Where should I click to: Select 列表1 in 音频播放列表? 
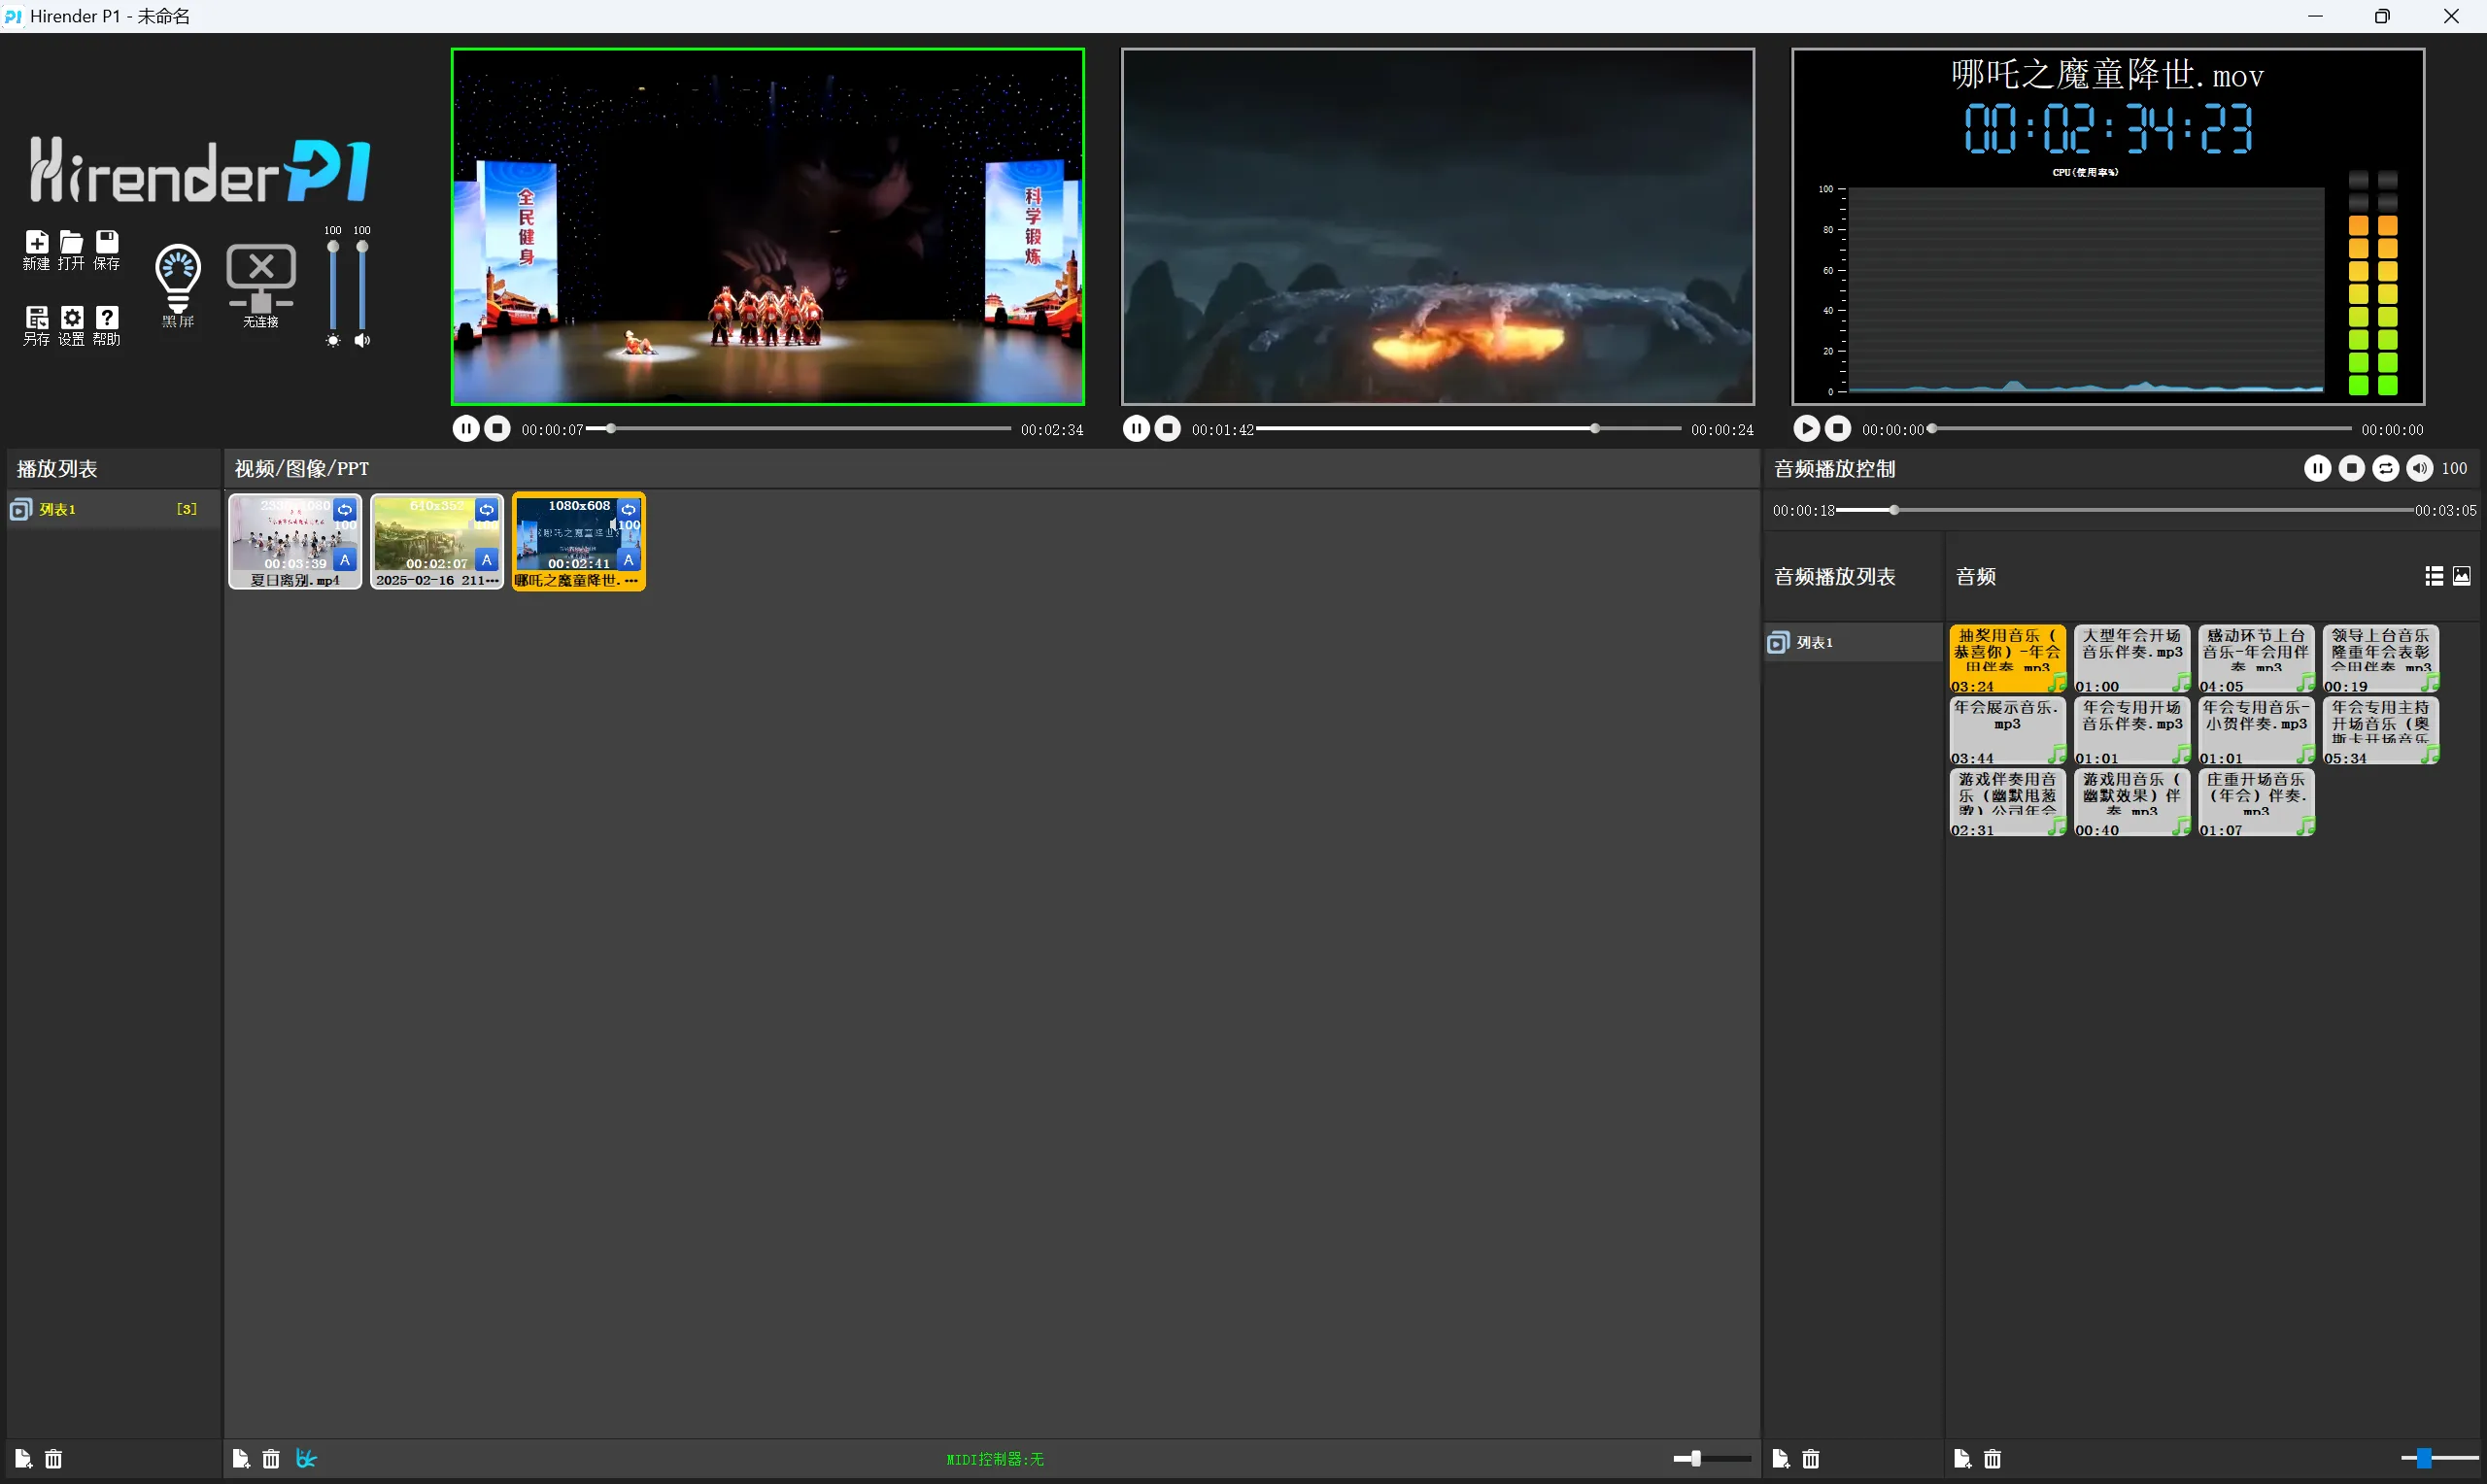click(x=1814, y=643)
